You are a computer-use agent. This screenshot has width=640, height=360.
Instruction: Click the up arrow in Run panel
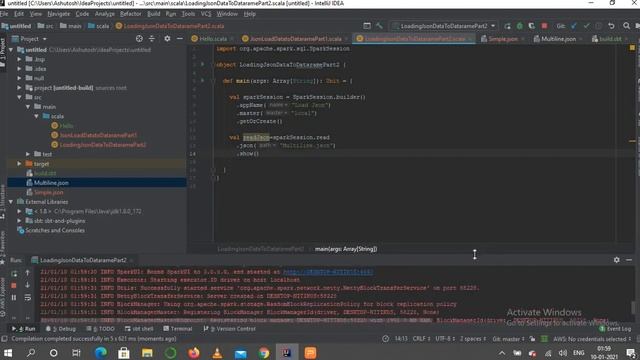point(27,273)
